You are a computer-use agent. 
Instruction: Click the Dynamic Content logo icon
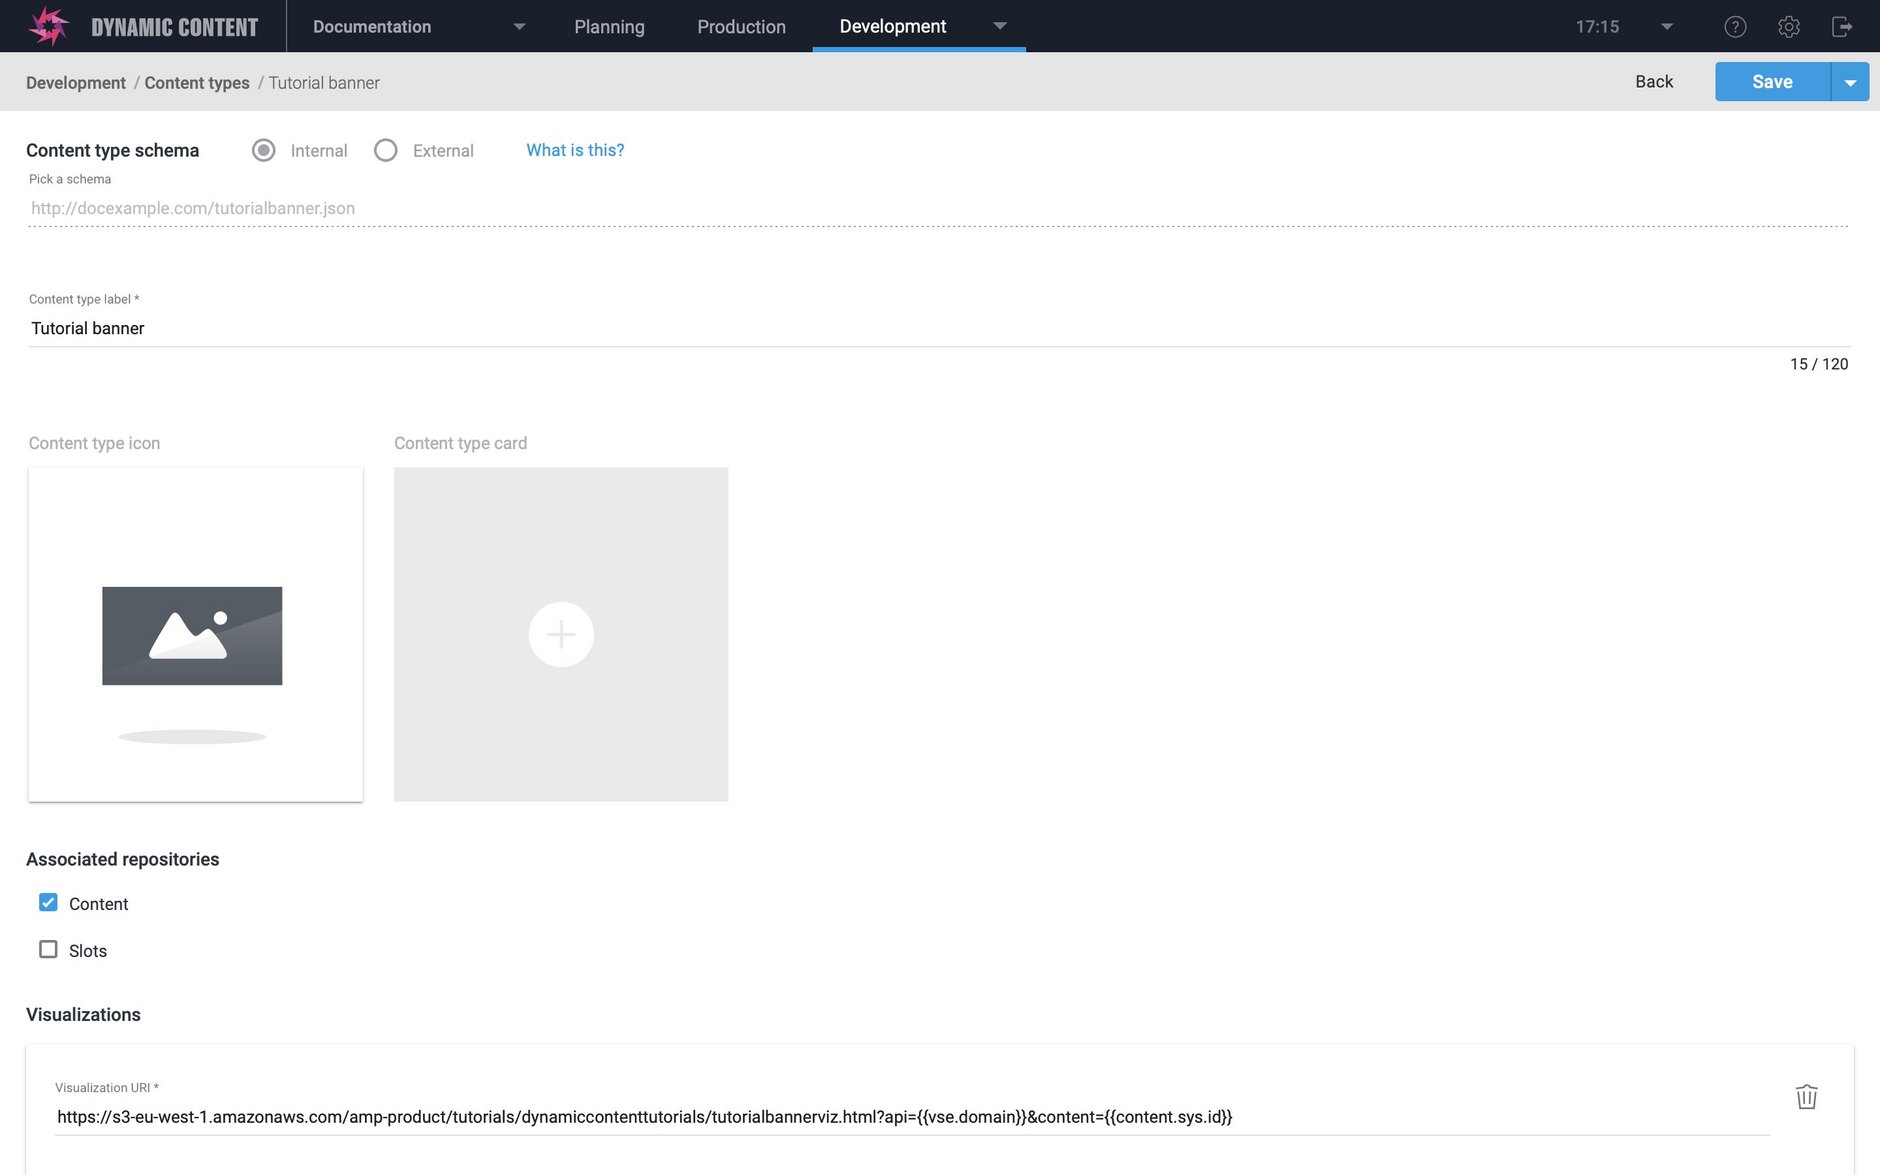[x=47, y=25]
